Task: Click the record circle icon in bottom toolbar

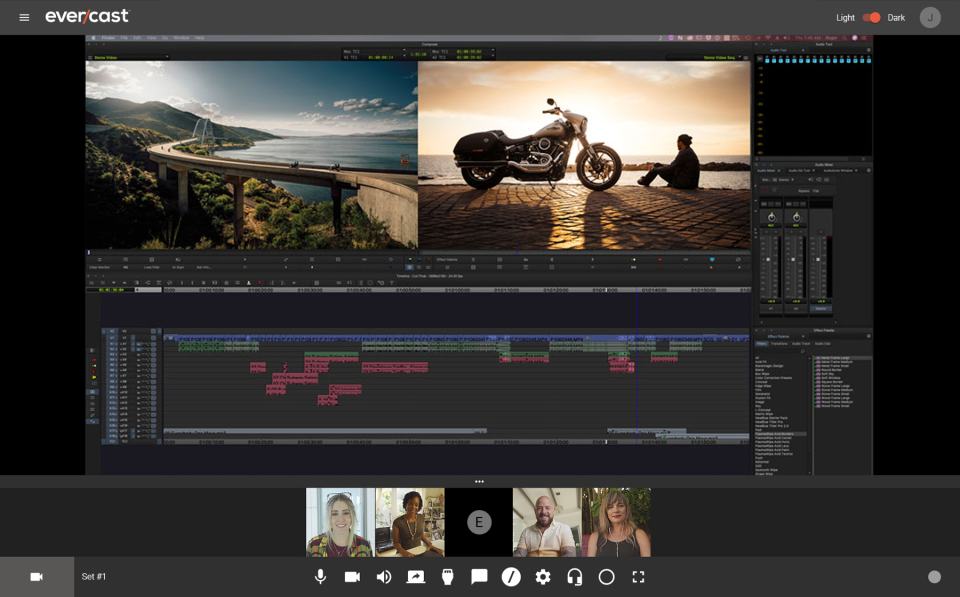Action: tap(606, 577)
